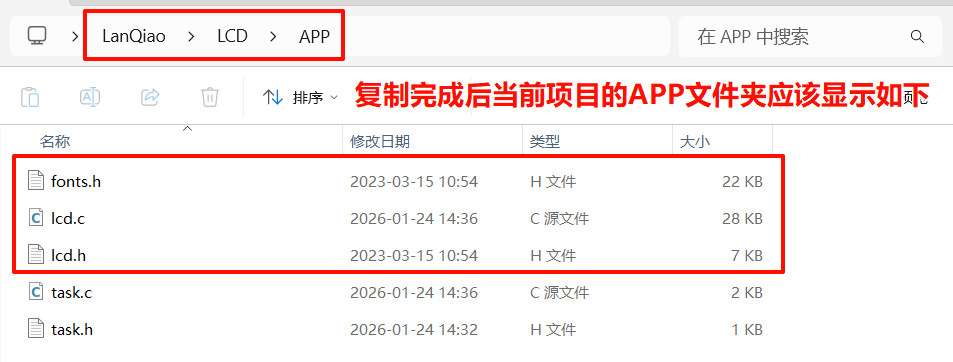This screenshot has width=953, height=362.
Task: Select the task.c file icon
Action: coord(36,292)
